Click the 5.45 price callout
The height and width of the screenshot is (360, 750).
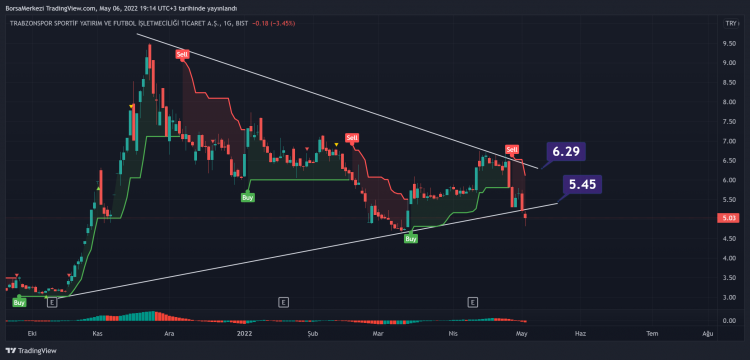coord(583,184)
